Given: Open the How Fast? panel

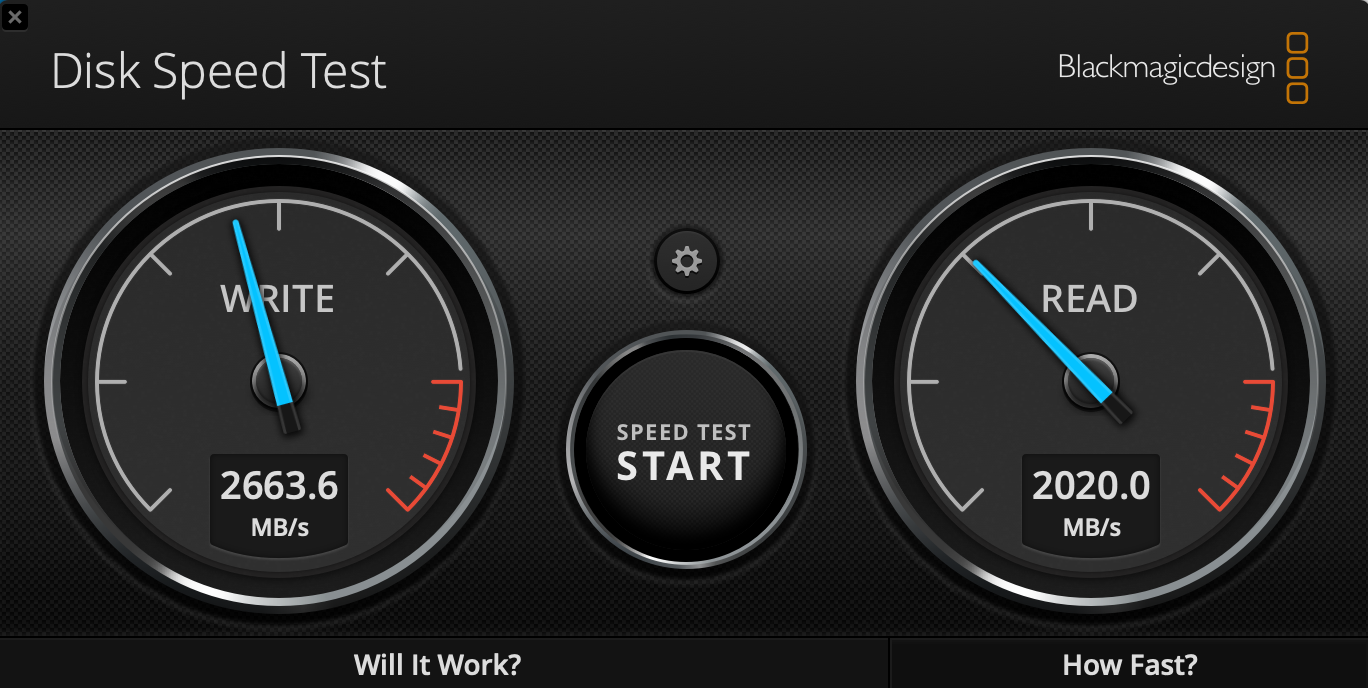Looking at the screenshot, I should click(1130, 664).
